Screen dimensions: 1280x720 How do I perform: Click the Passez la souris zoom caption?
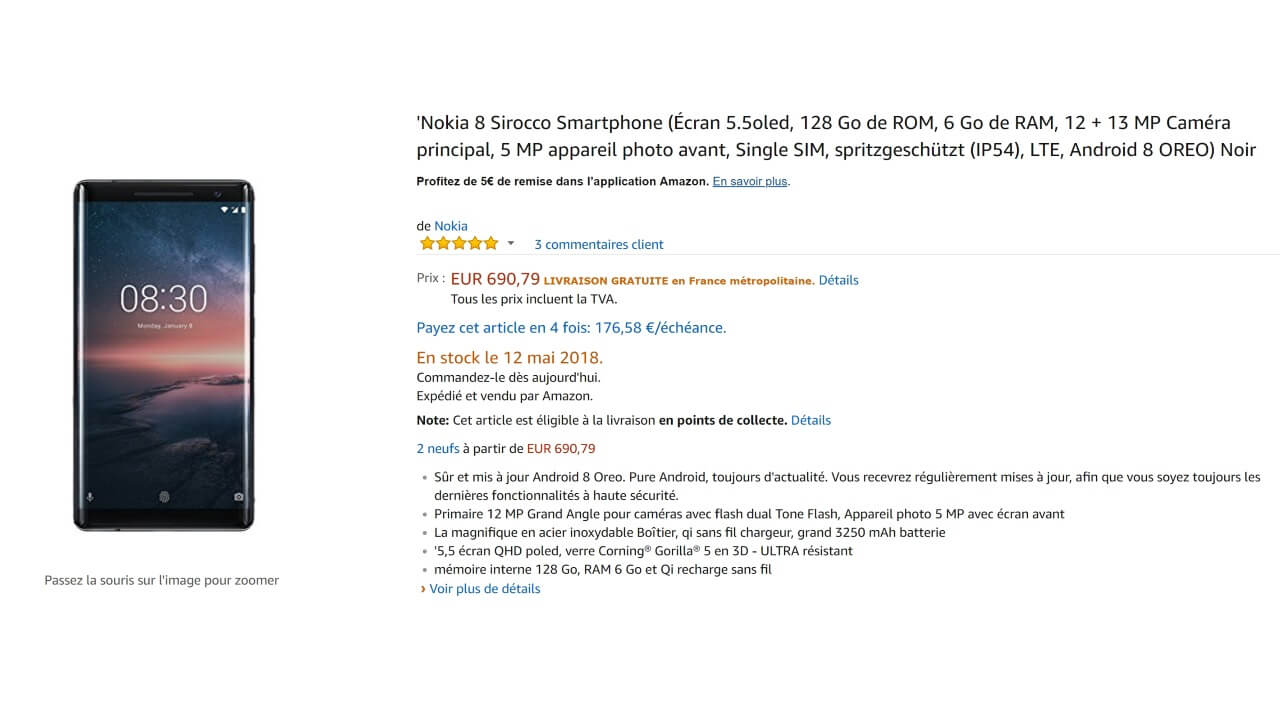click(161, 580)
